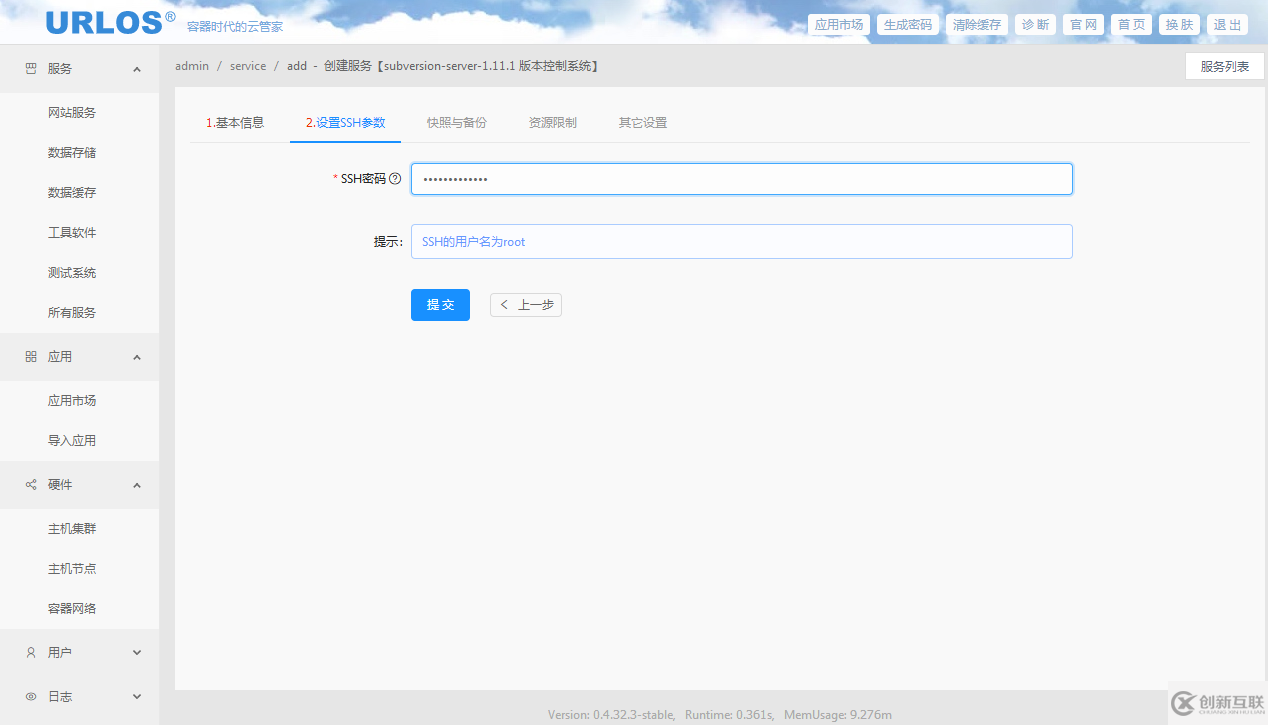Switch to the 1.基本信息 tab

click(x=235, y=123)
